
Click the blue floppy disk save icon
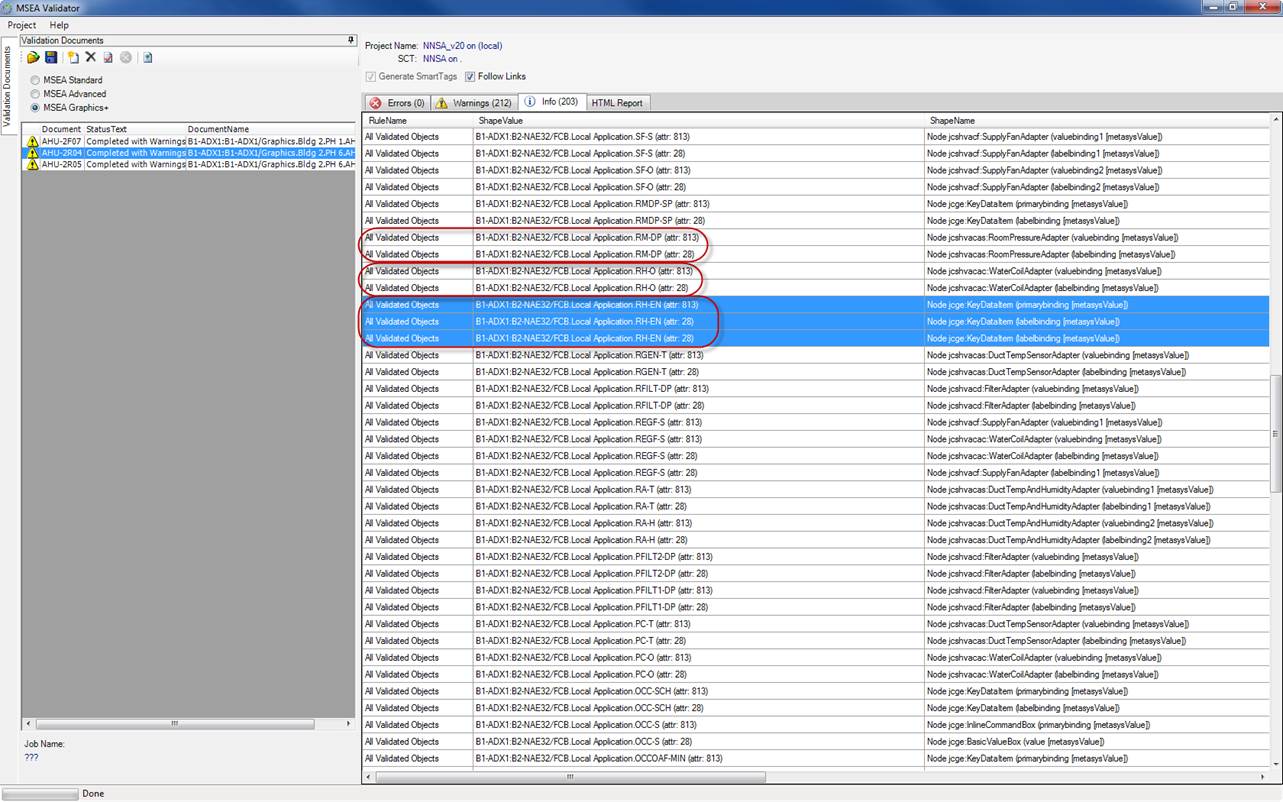point(51,58)
